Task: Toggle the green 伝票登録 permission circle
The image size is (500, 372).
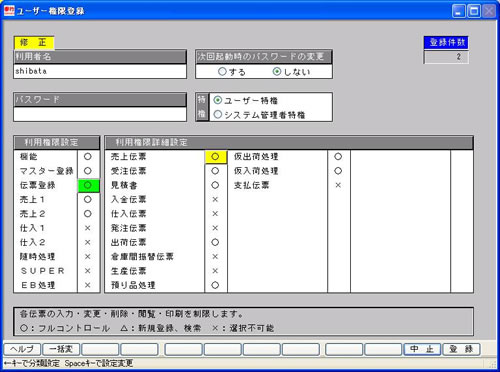Action: (88, 185)
